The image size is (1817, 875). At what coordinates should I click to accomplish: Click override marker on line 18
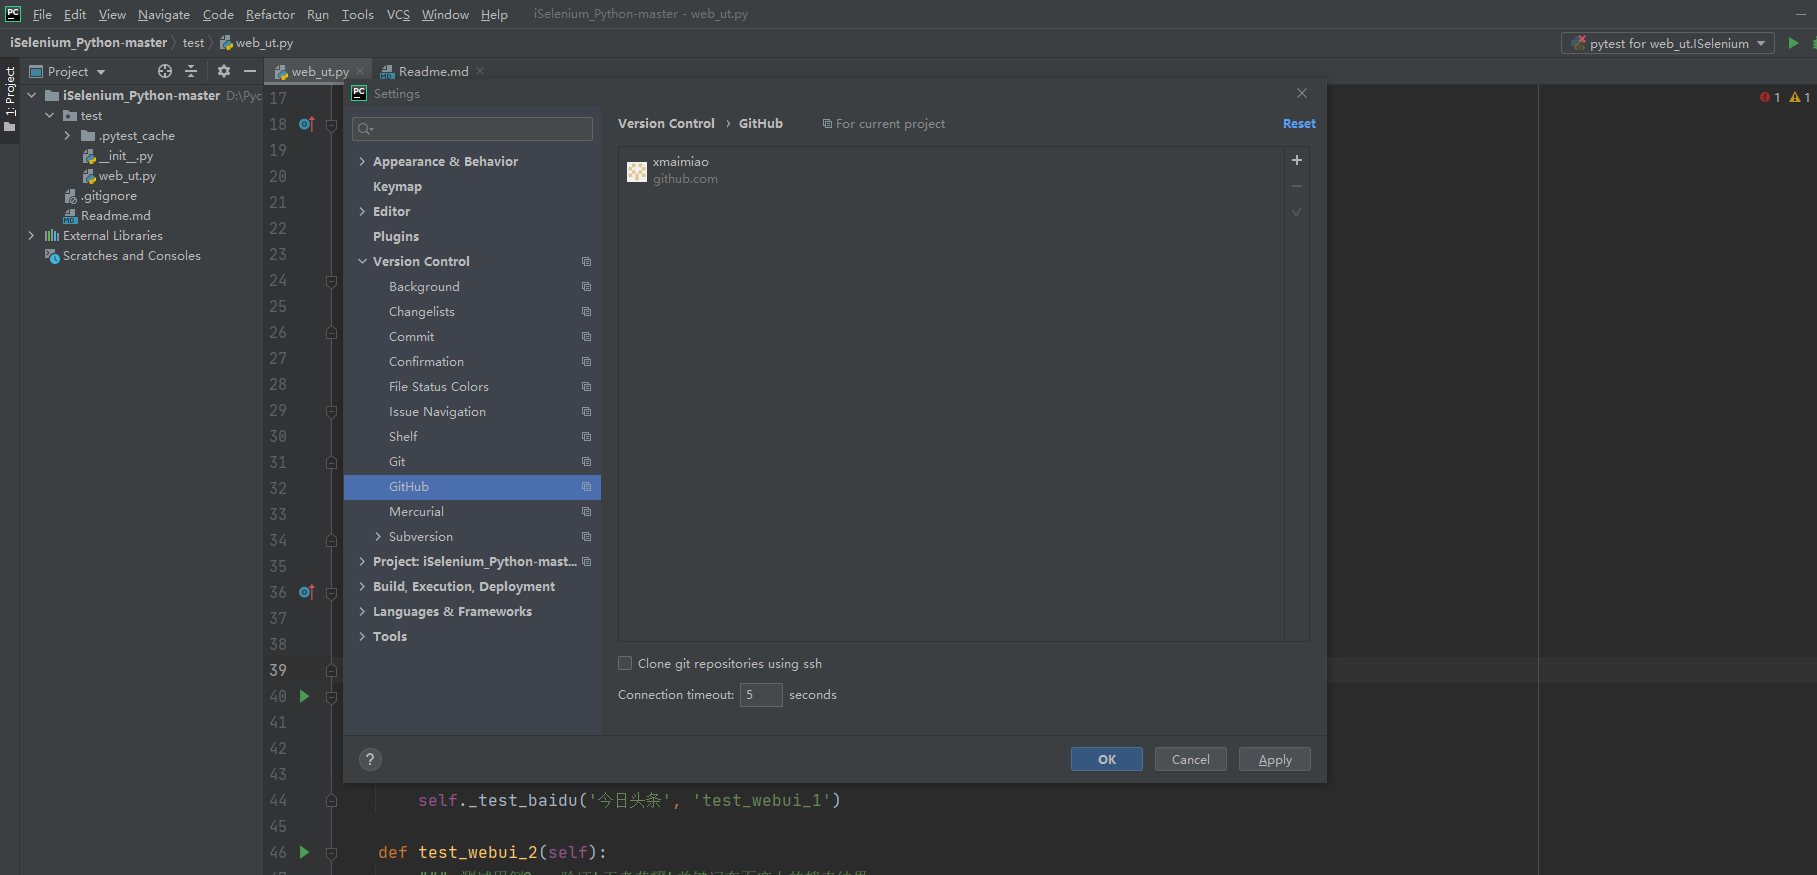307,124
